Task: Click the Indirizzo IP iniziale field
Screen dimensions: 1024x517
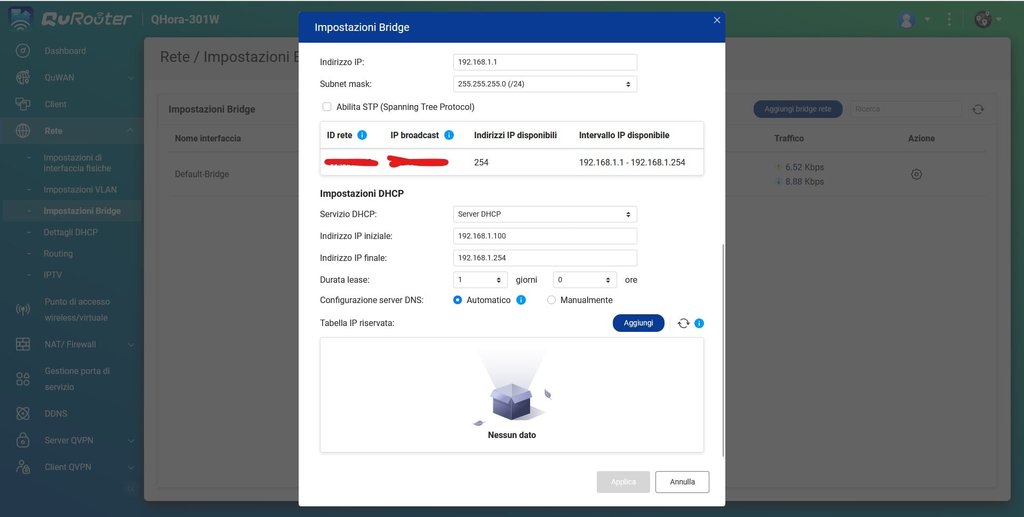Action: pos(545,236)
